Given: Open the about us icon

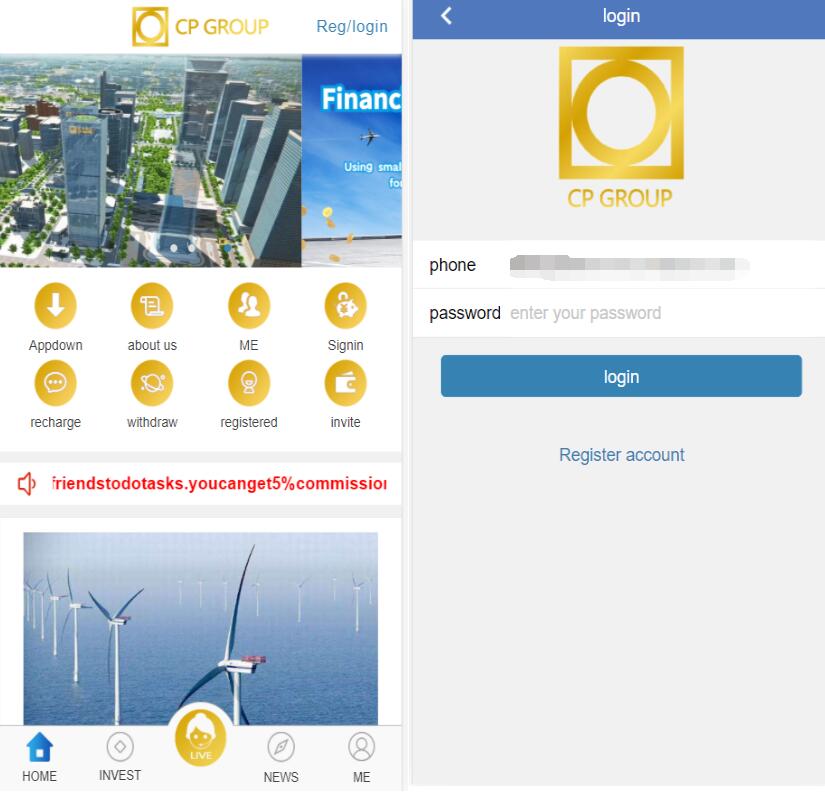Looking at the screenshot, I should (x=152, y=306).
